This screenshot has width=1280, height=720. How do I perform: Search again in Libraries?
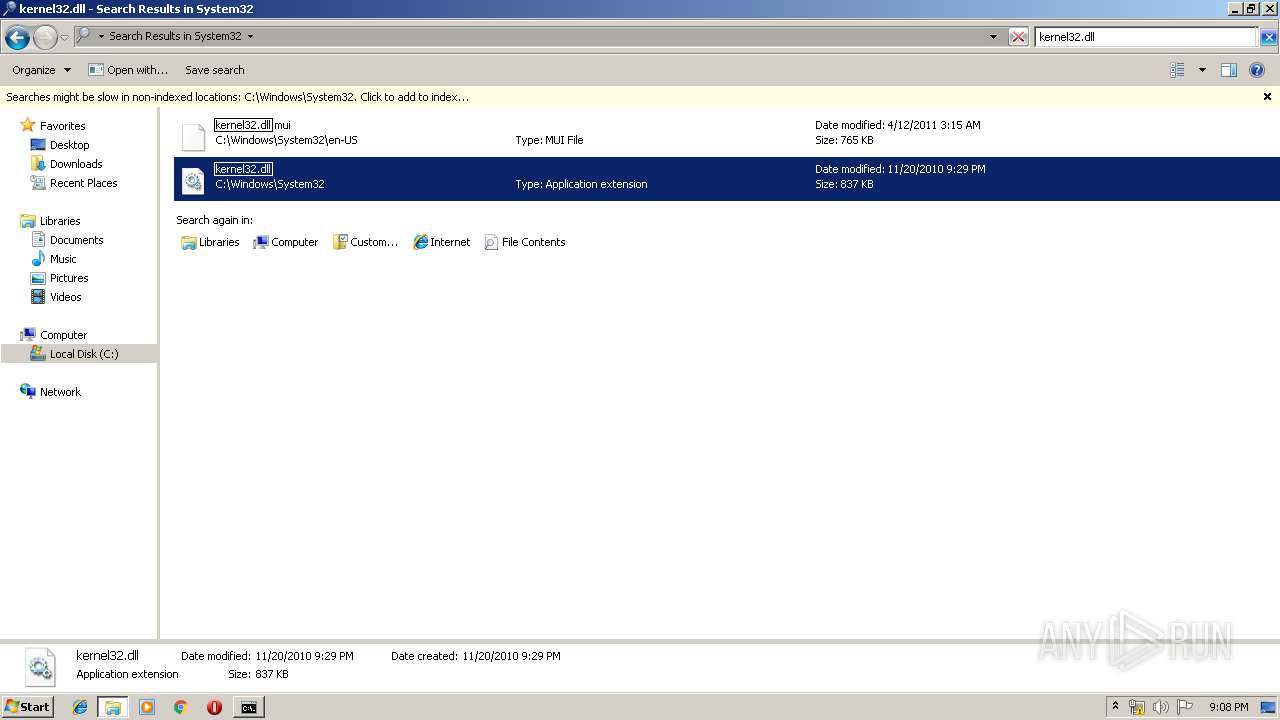(x=210, y=242)
